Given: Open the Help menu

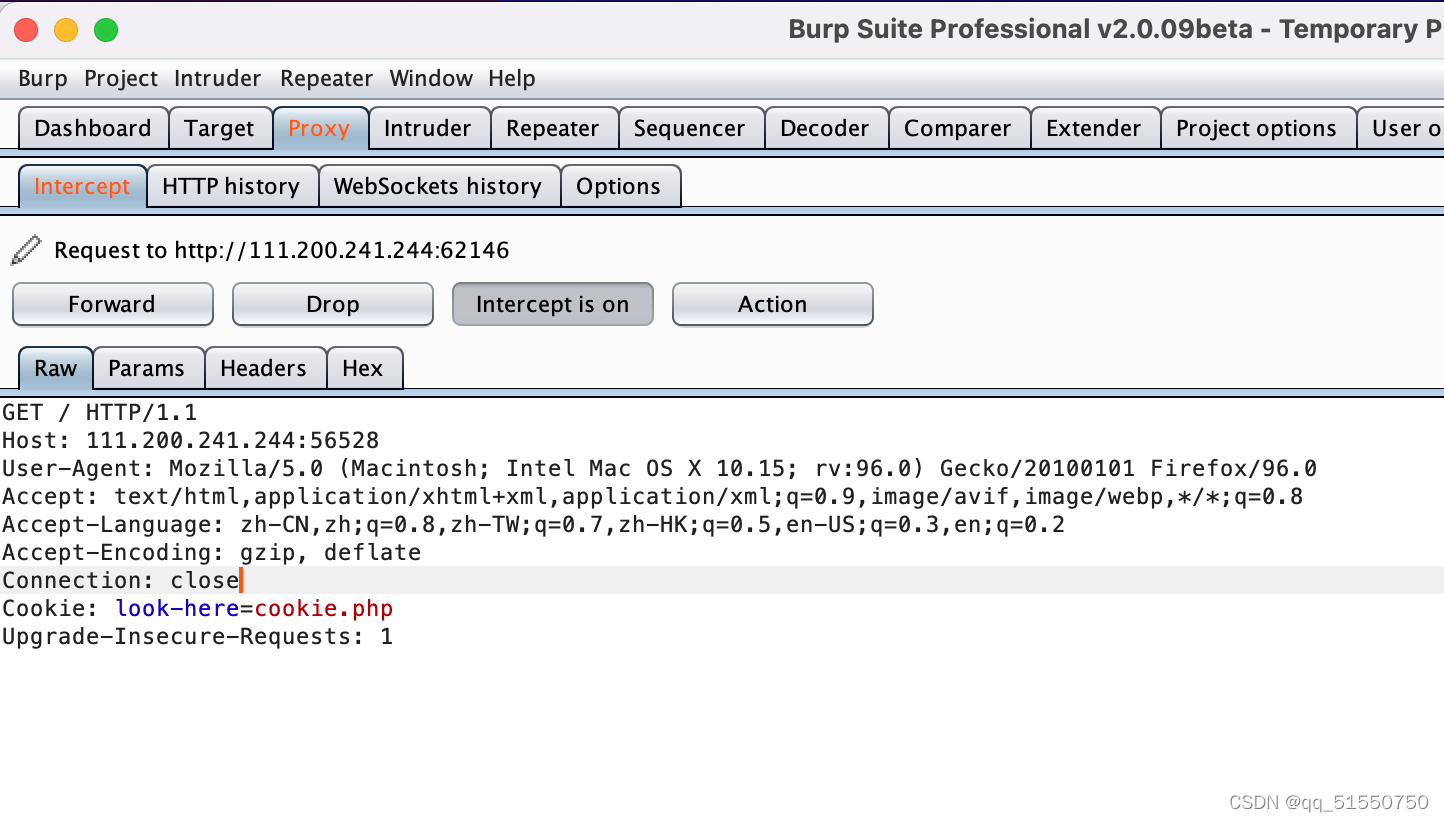Looking at the screenshot, I should 512,78.
